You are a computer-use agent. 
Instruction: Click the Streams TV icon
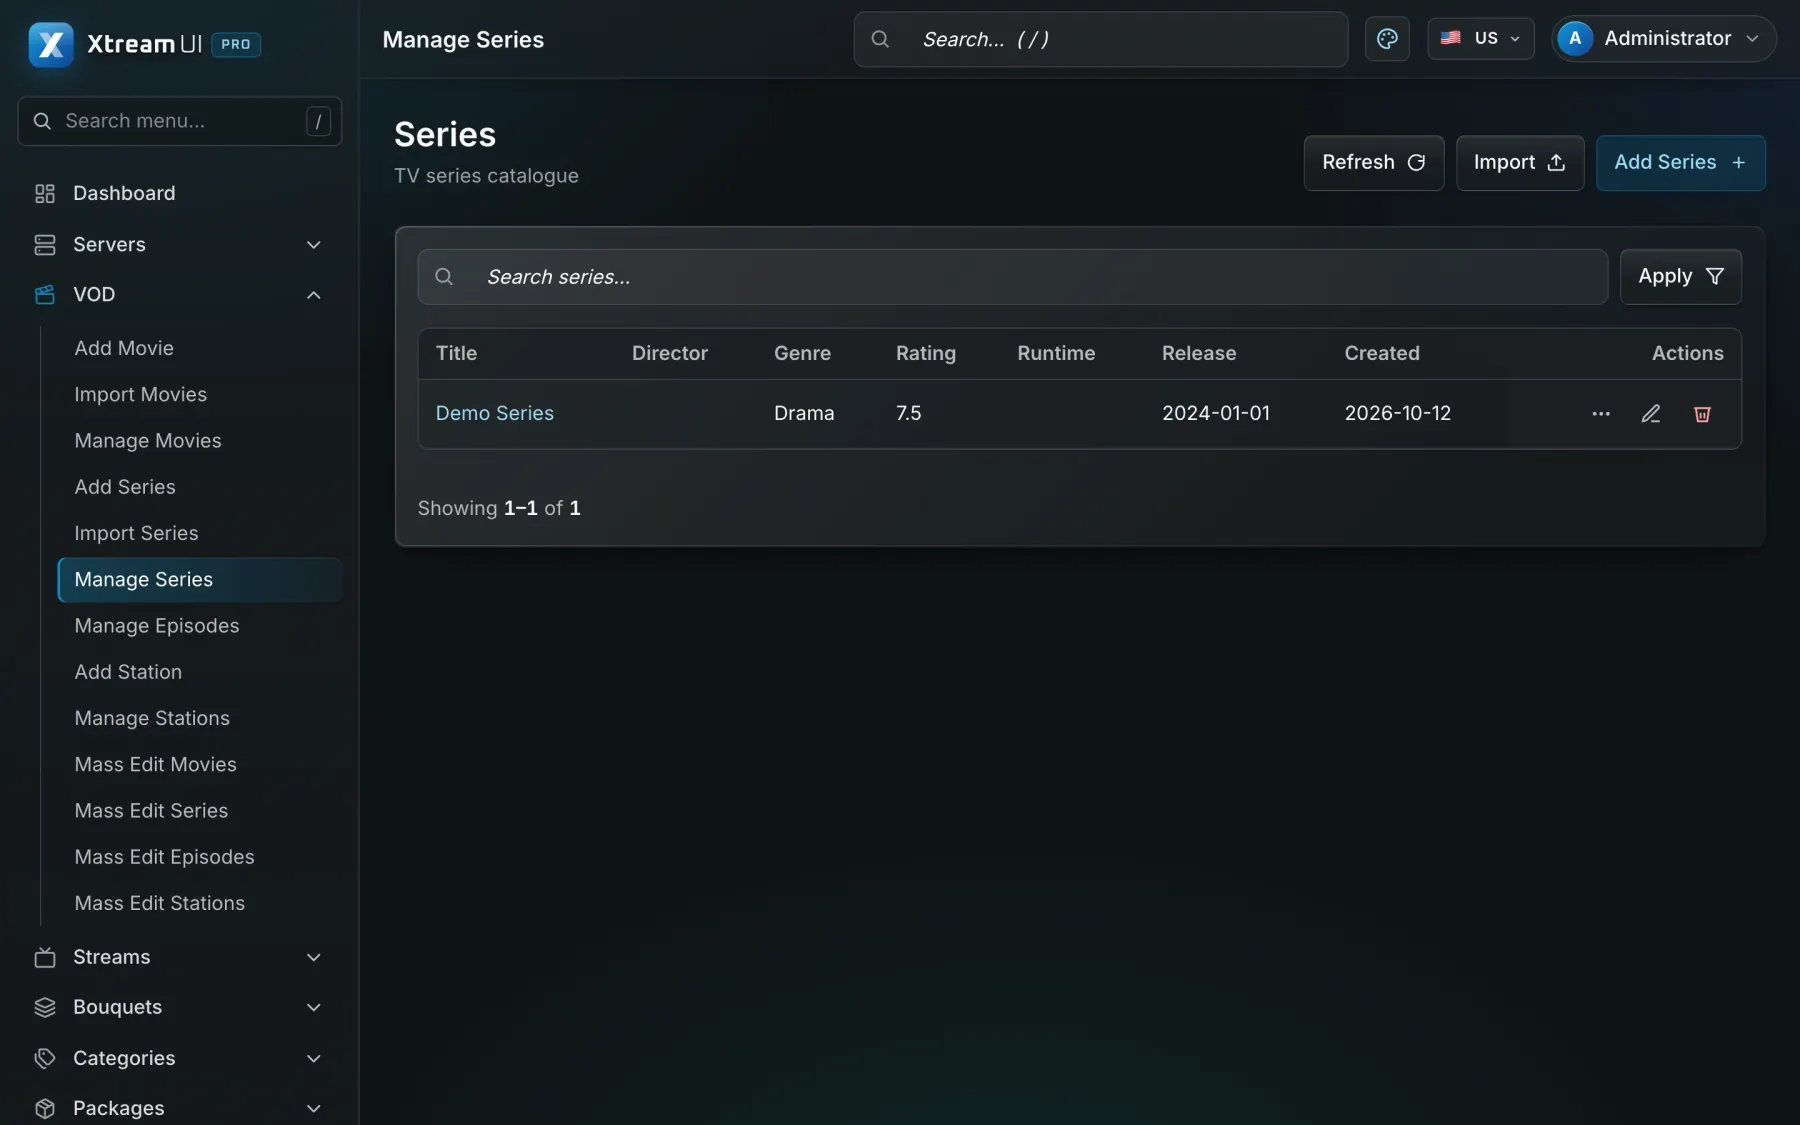pos(45,957)
